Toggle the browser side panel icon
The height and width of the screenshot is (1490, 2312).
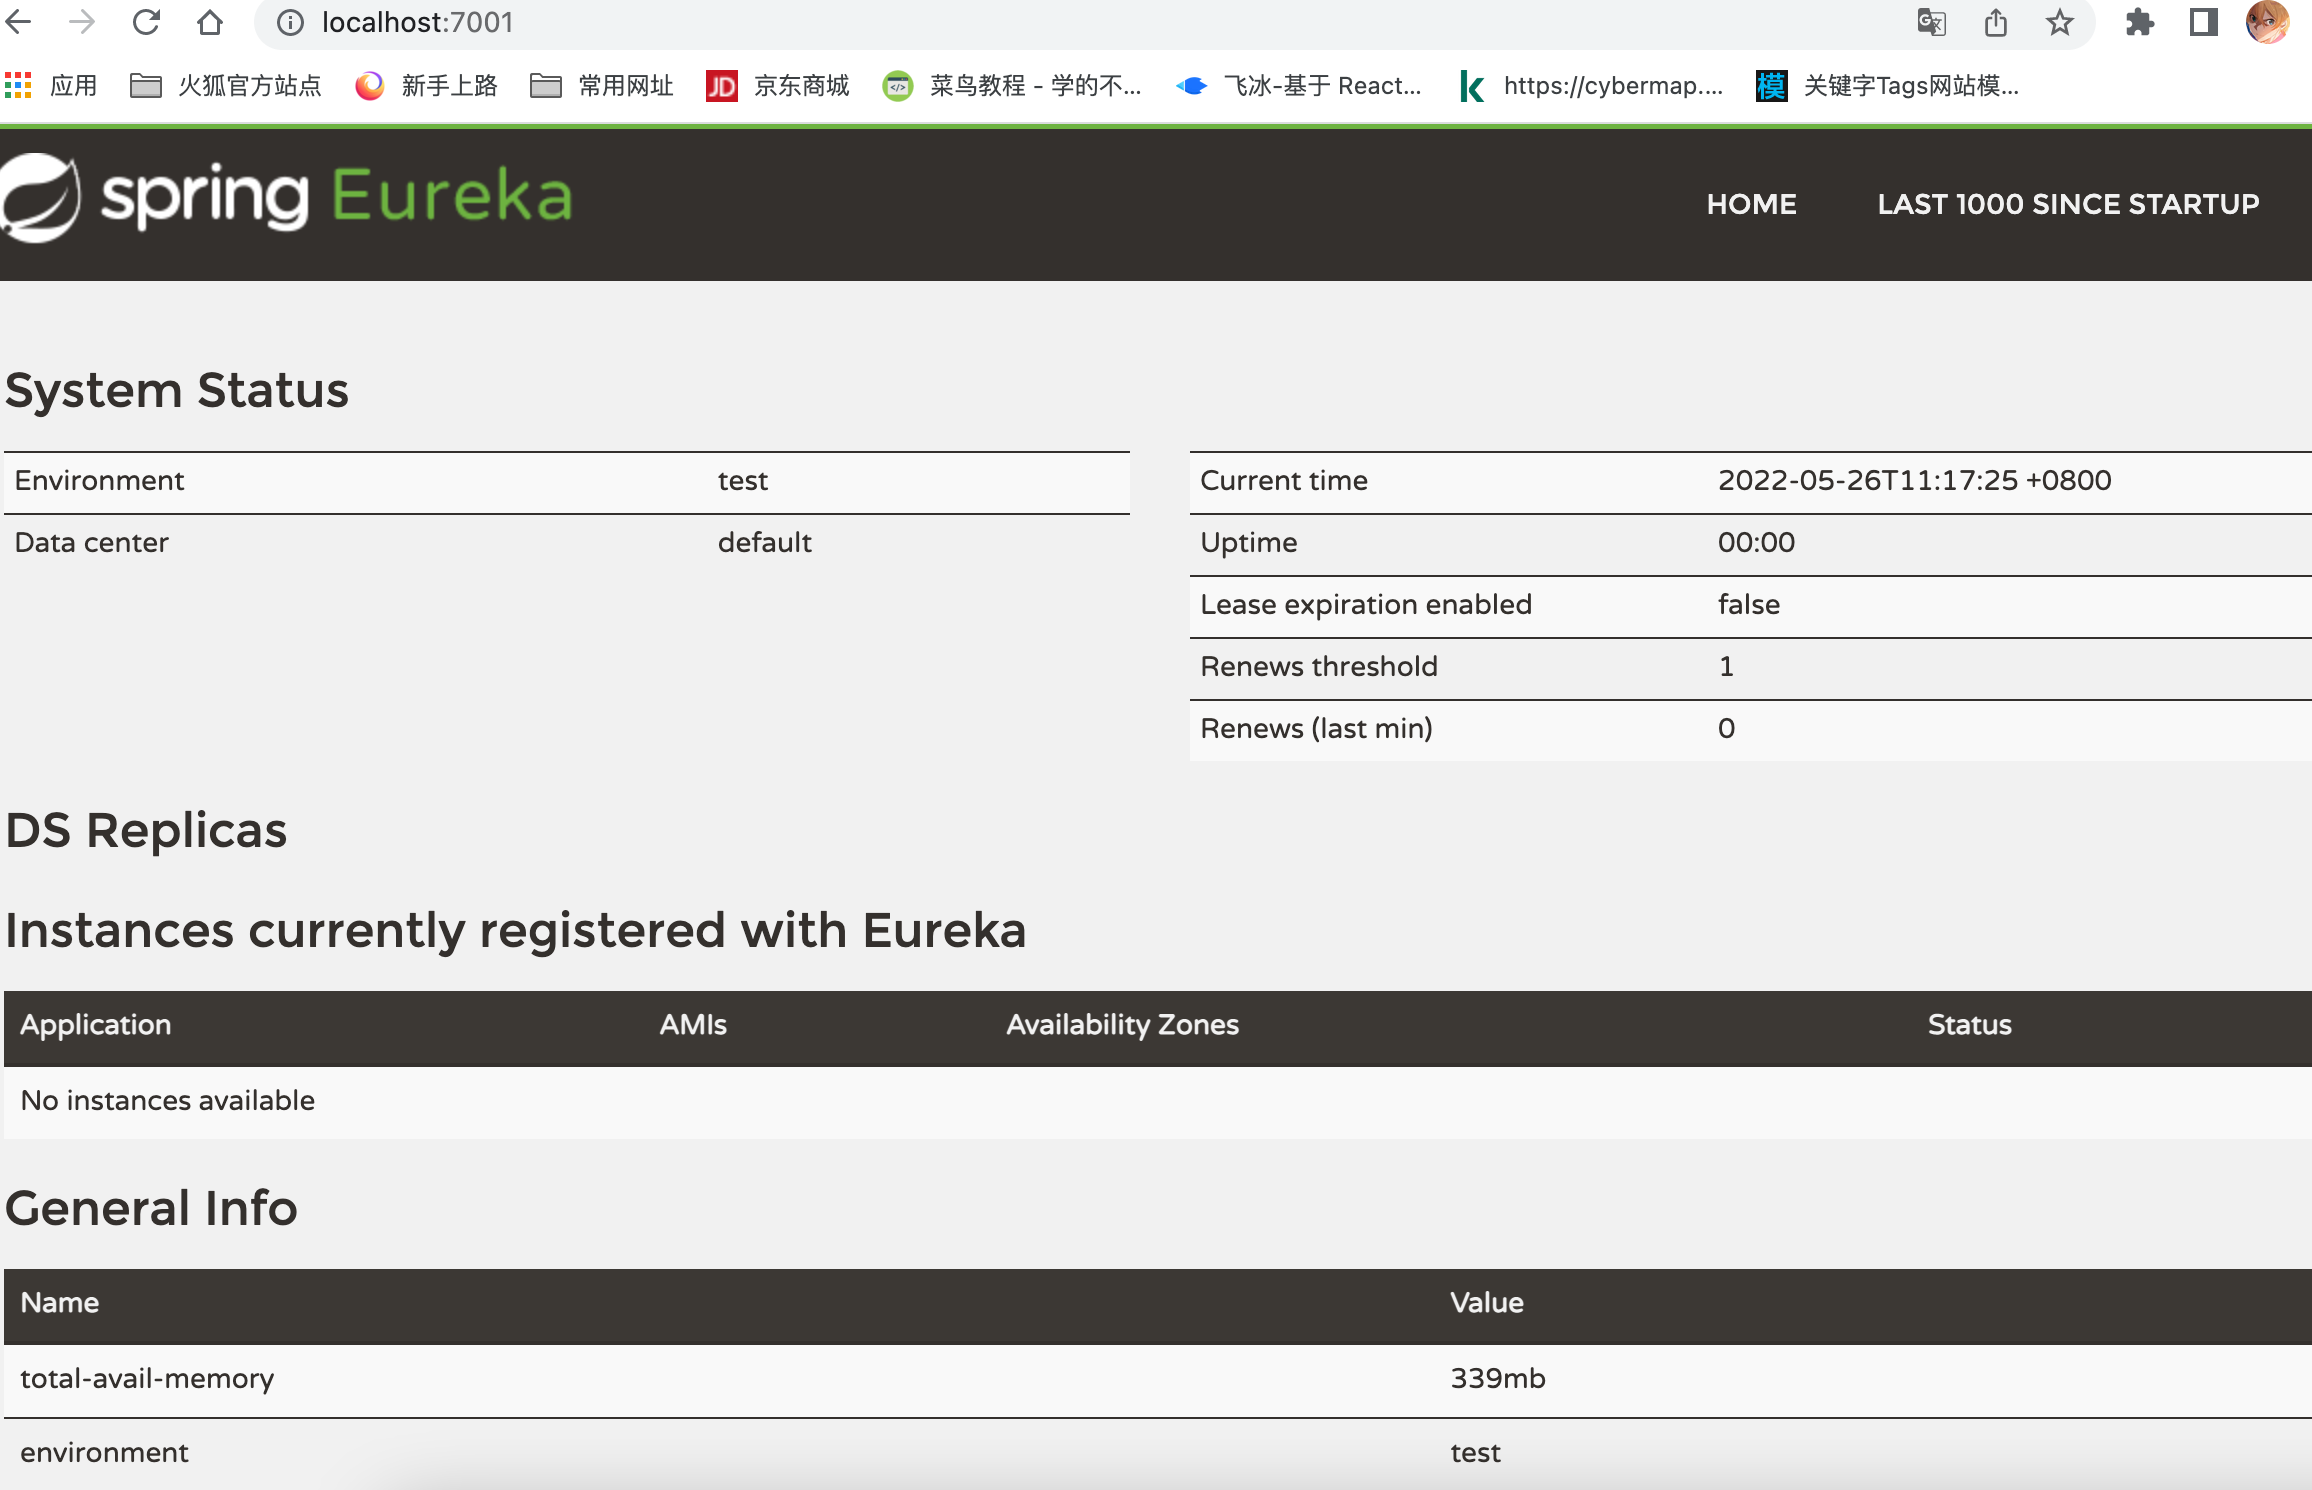point(2203,22)
